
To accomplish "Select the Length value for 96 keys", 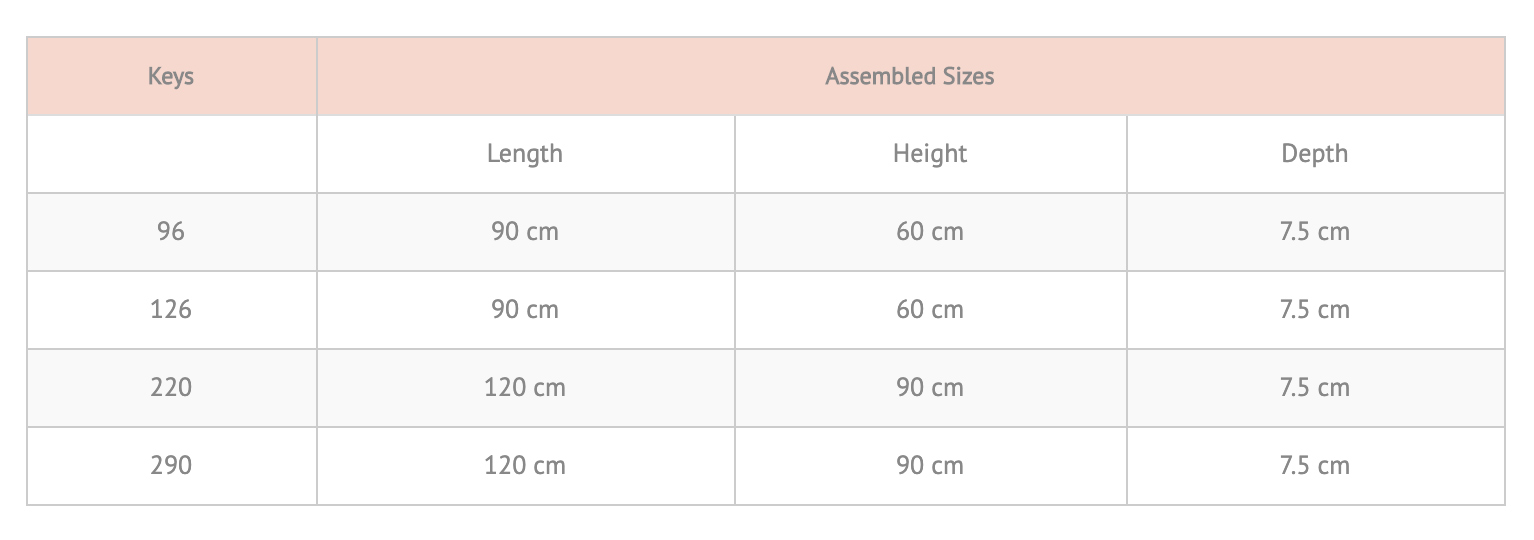I will coord(525,232).
